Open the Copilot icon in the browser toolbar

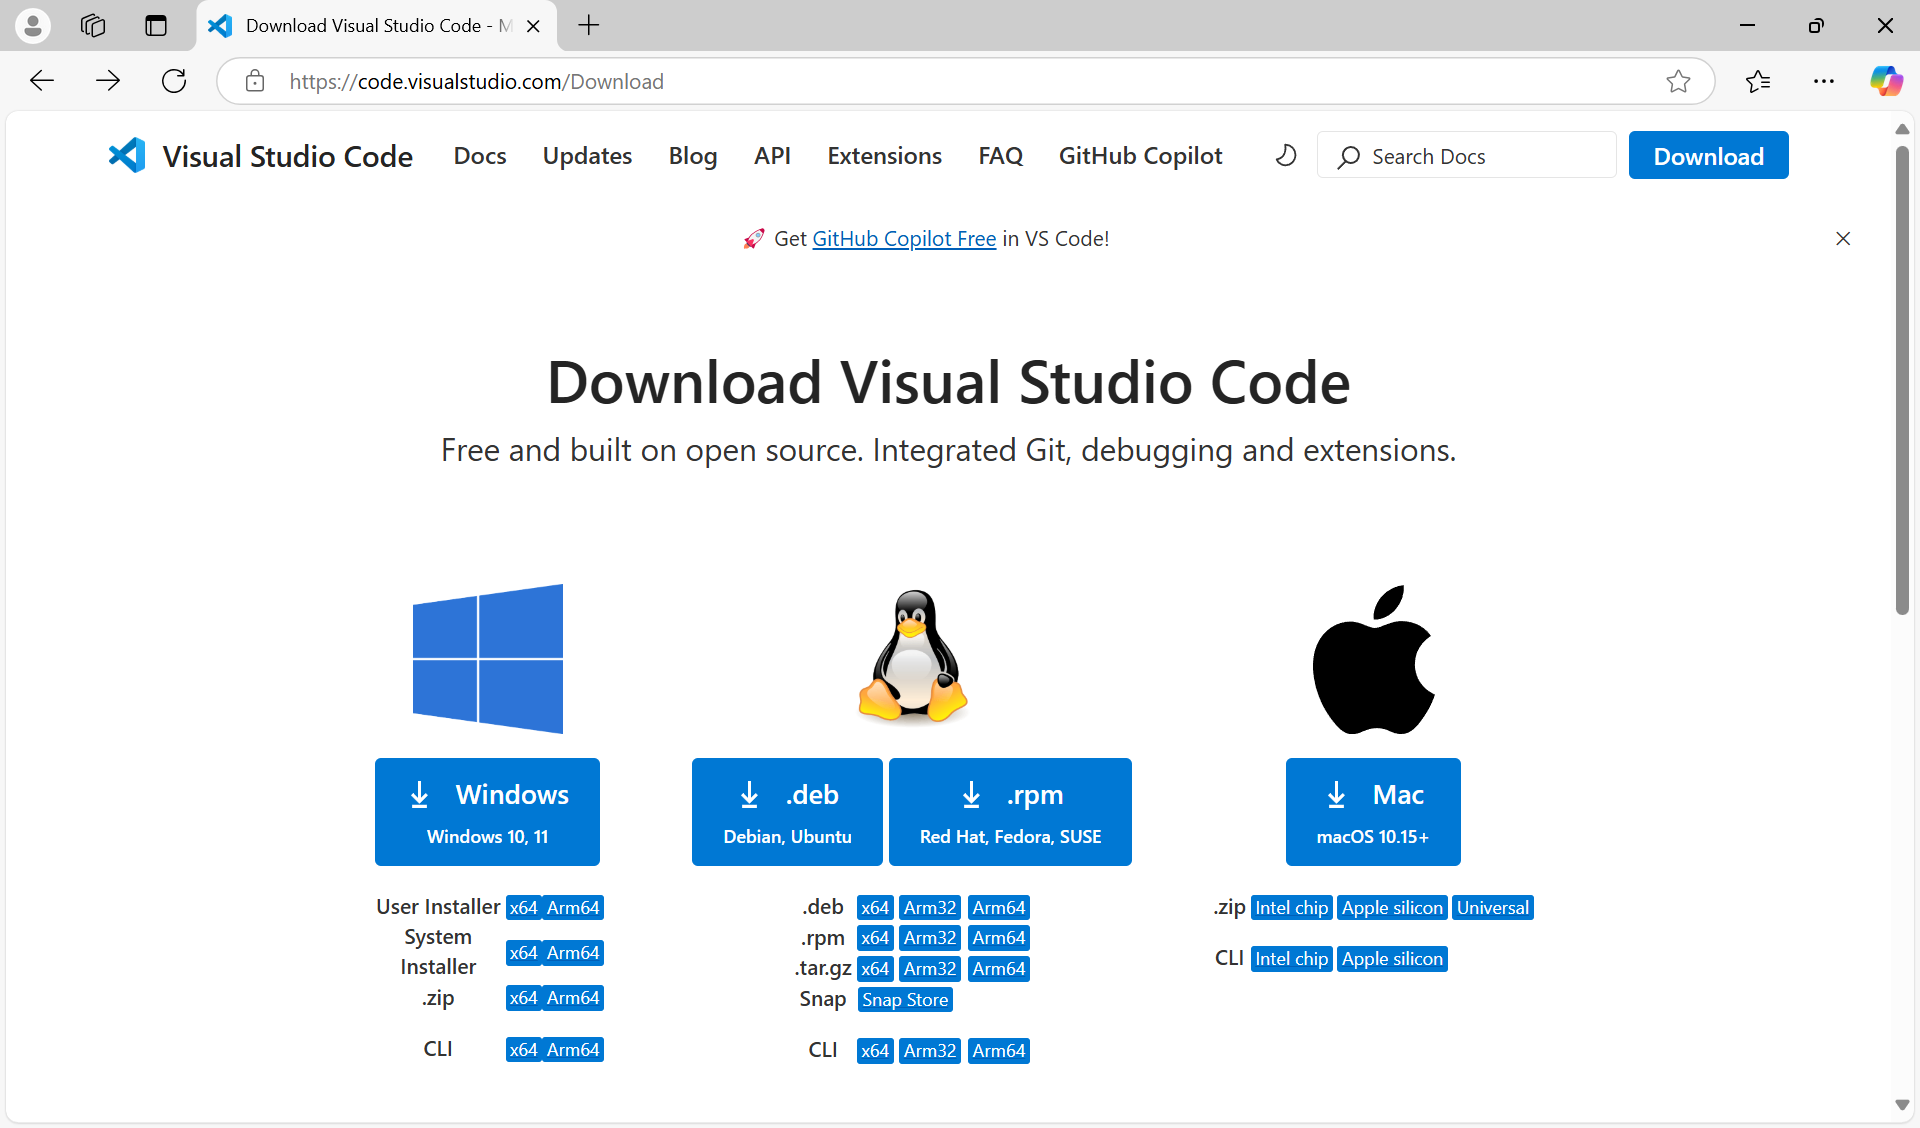[x=1887, y=81]
